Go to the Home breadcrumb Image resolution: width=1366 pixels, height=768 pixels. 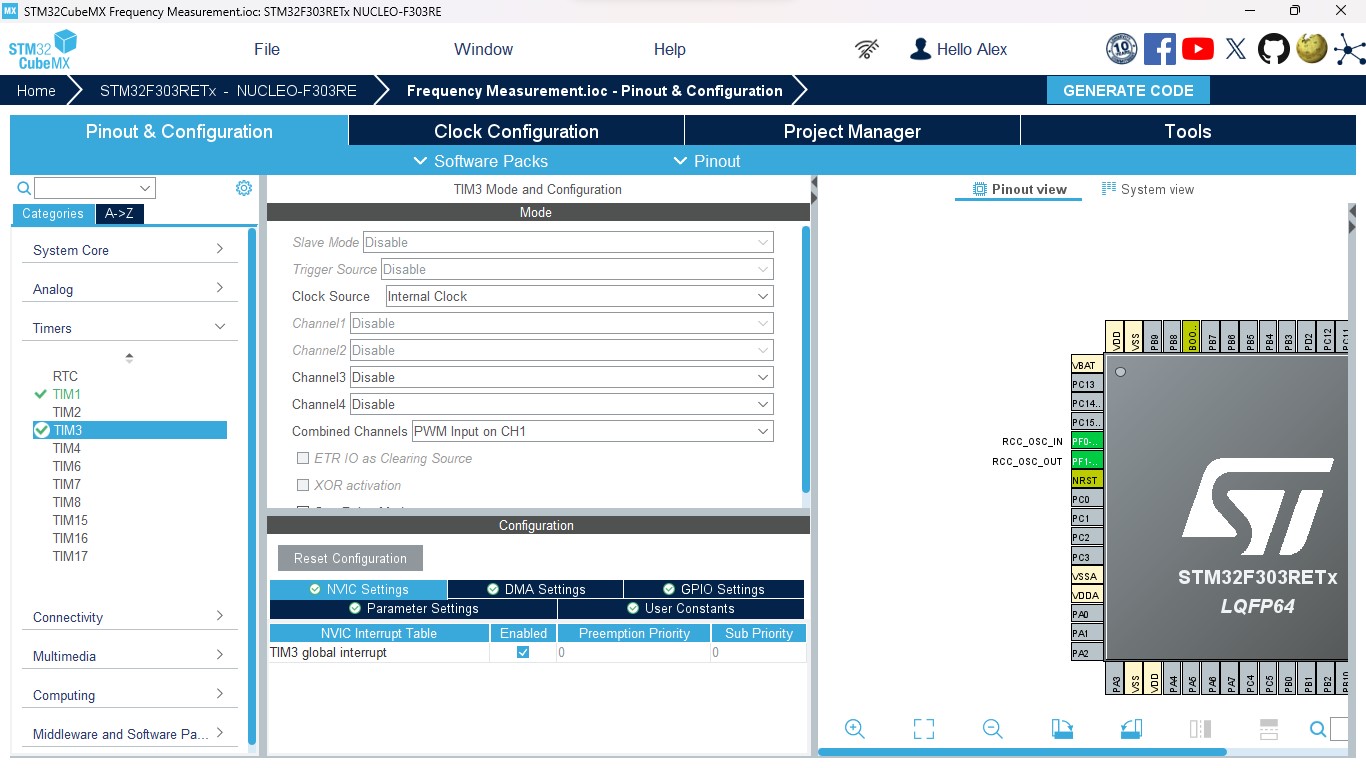[x=36, y=90]
